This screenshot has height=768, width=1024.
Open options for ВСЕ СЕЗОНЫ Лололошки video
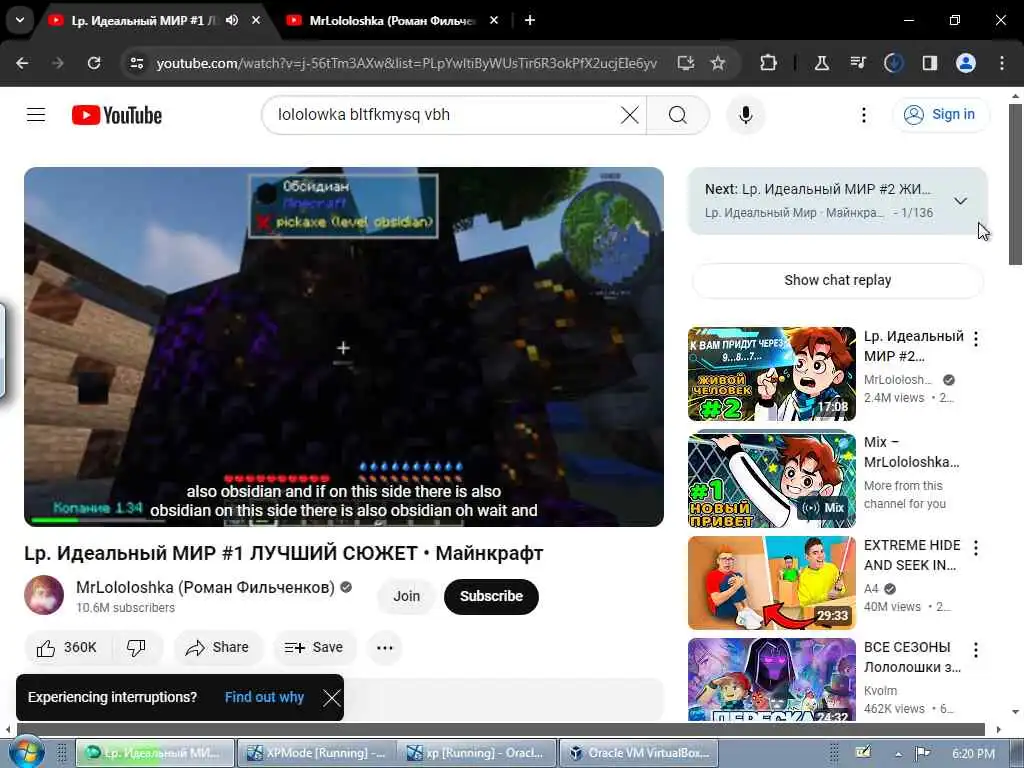(x=976, y=649)
